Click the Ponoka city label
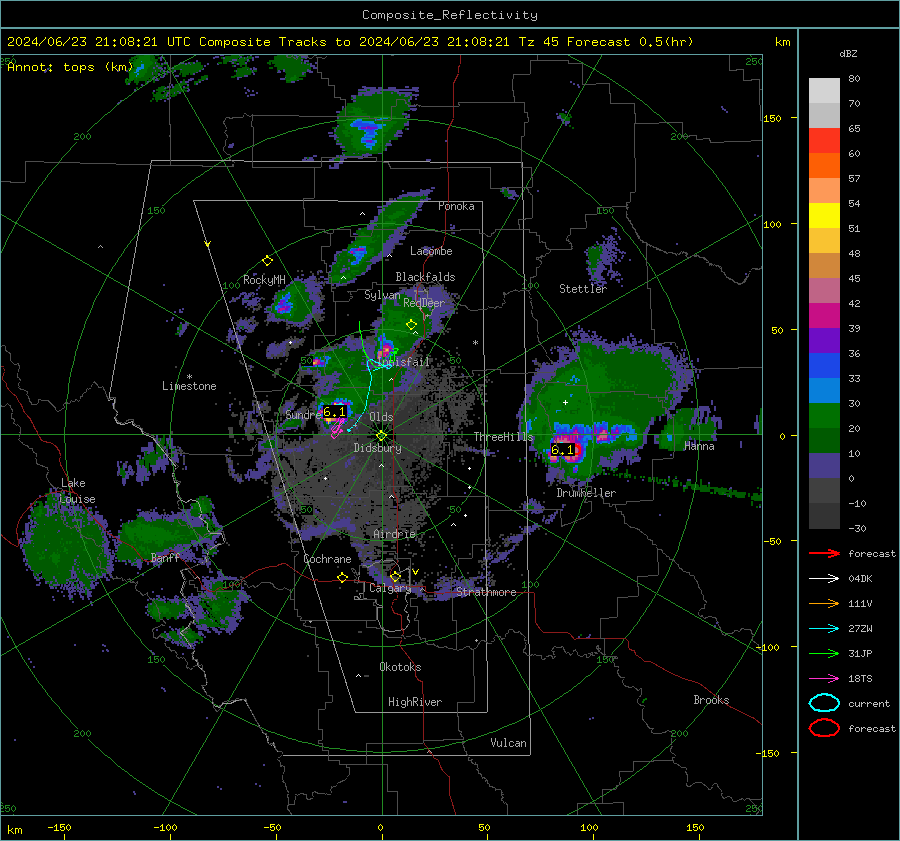Image resolution: width=900 pixels, height=841 pixels. (x=456, y=206)
